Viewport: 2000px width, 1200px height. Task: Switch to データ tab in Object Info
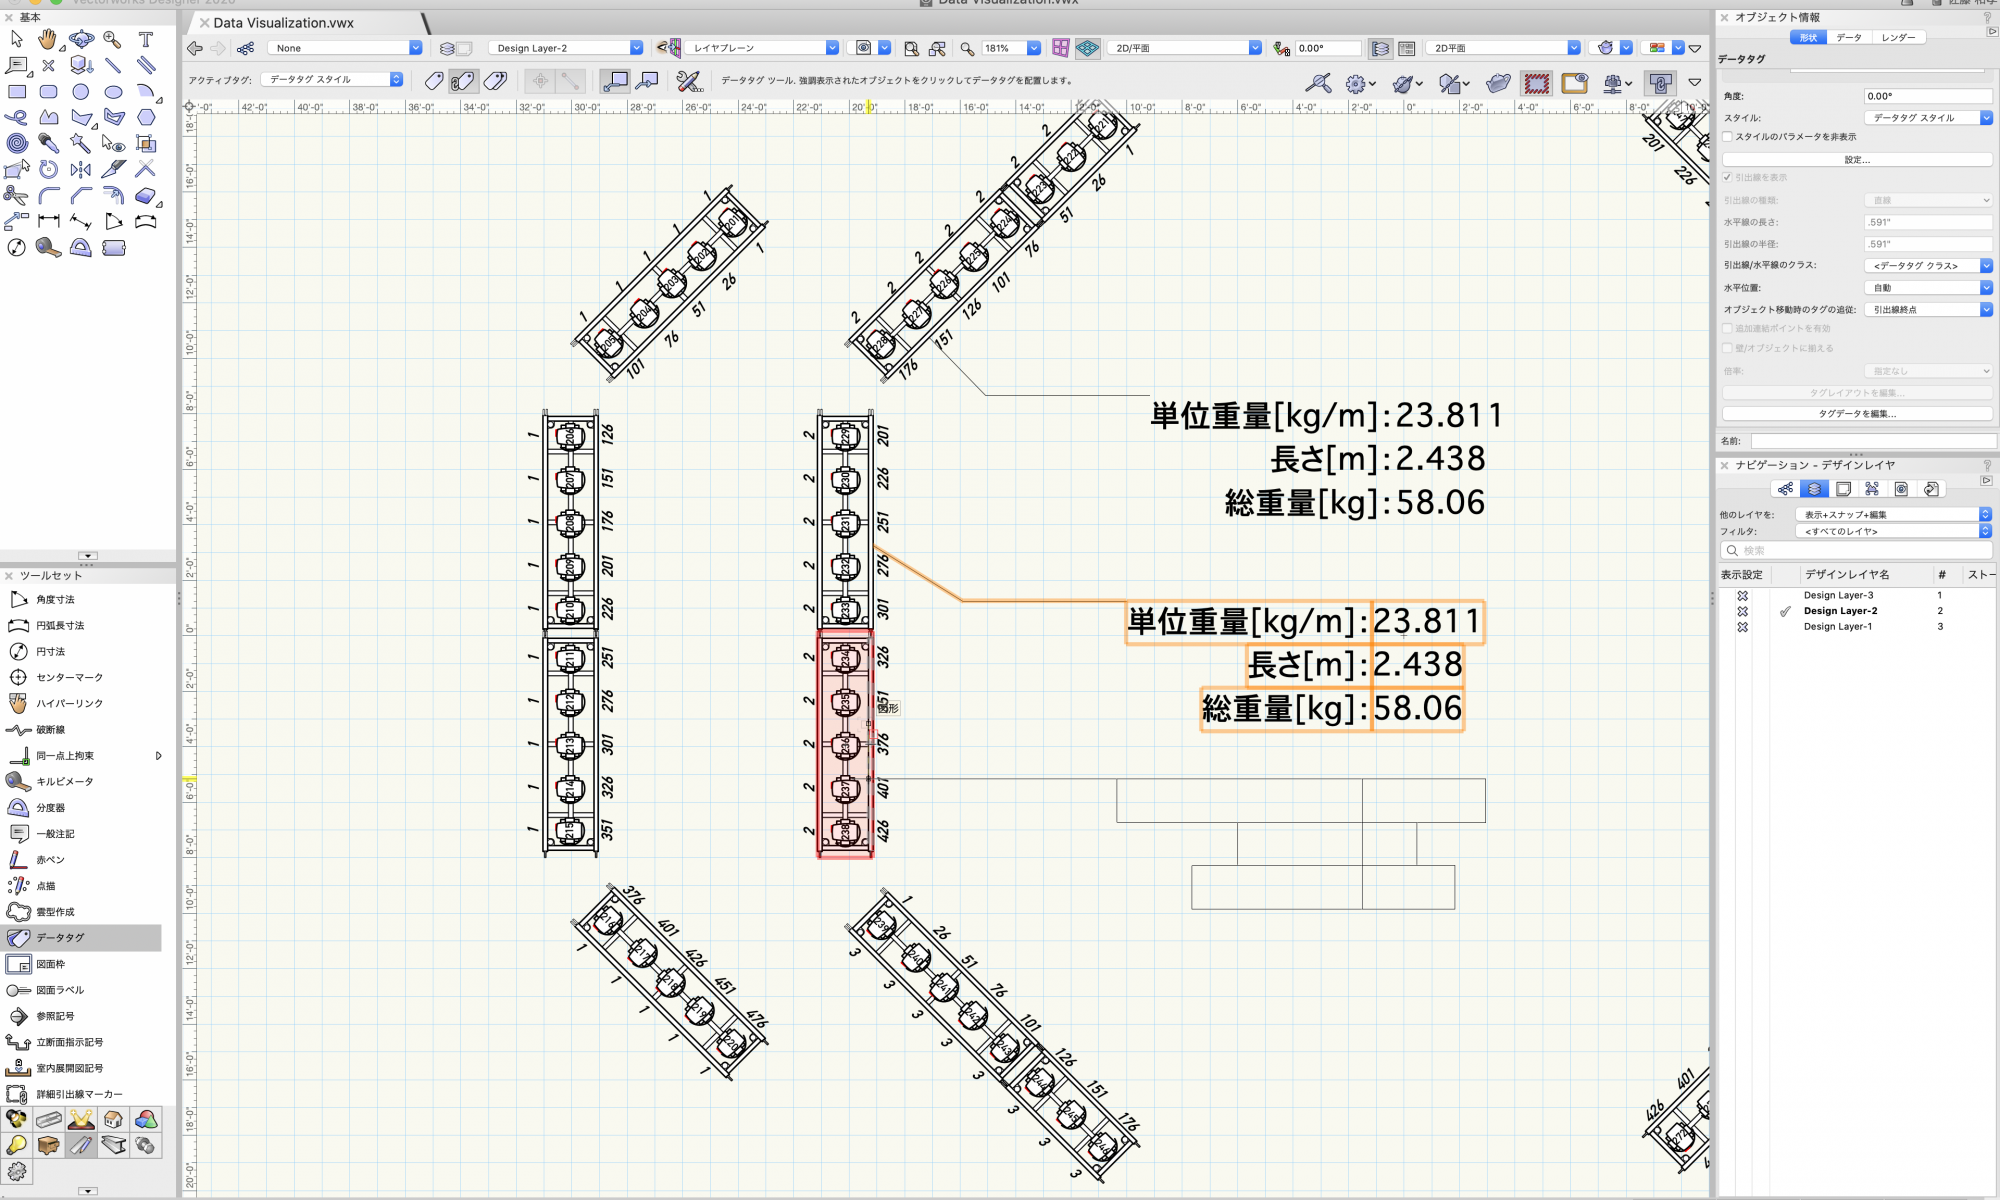[1849, 38]
